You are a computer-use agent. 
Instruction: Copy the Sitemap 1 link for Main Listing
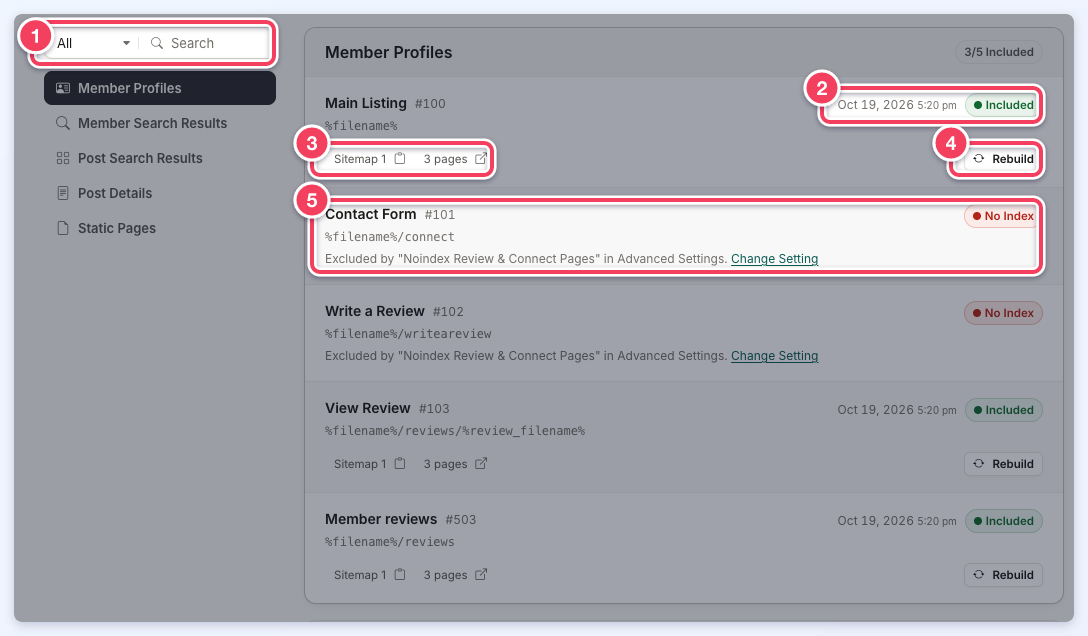400,158
